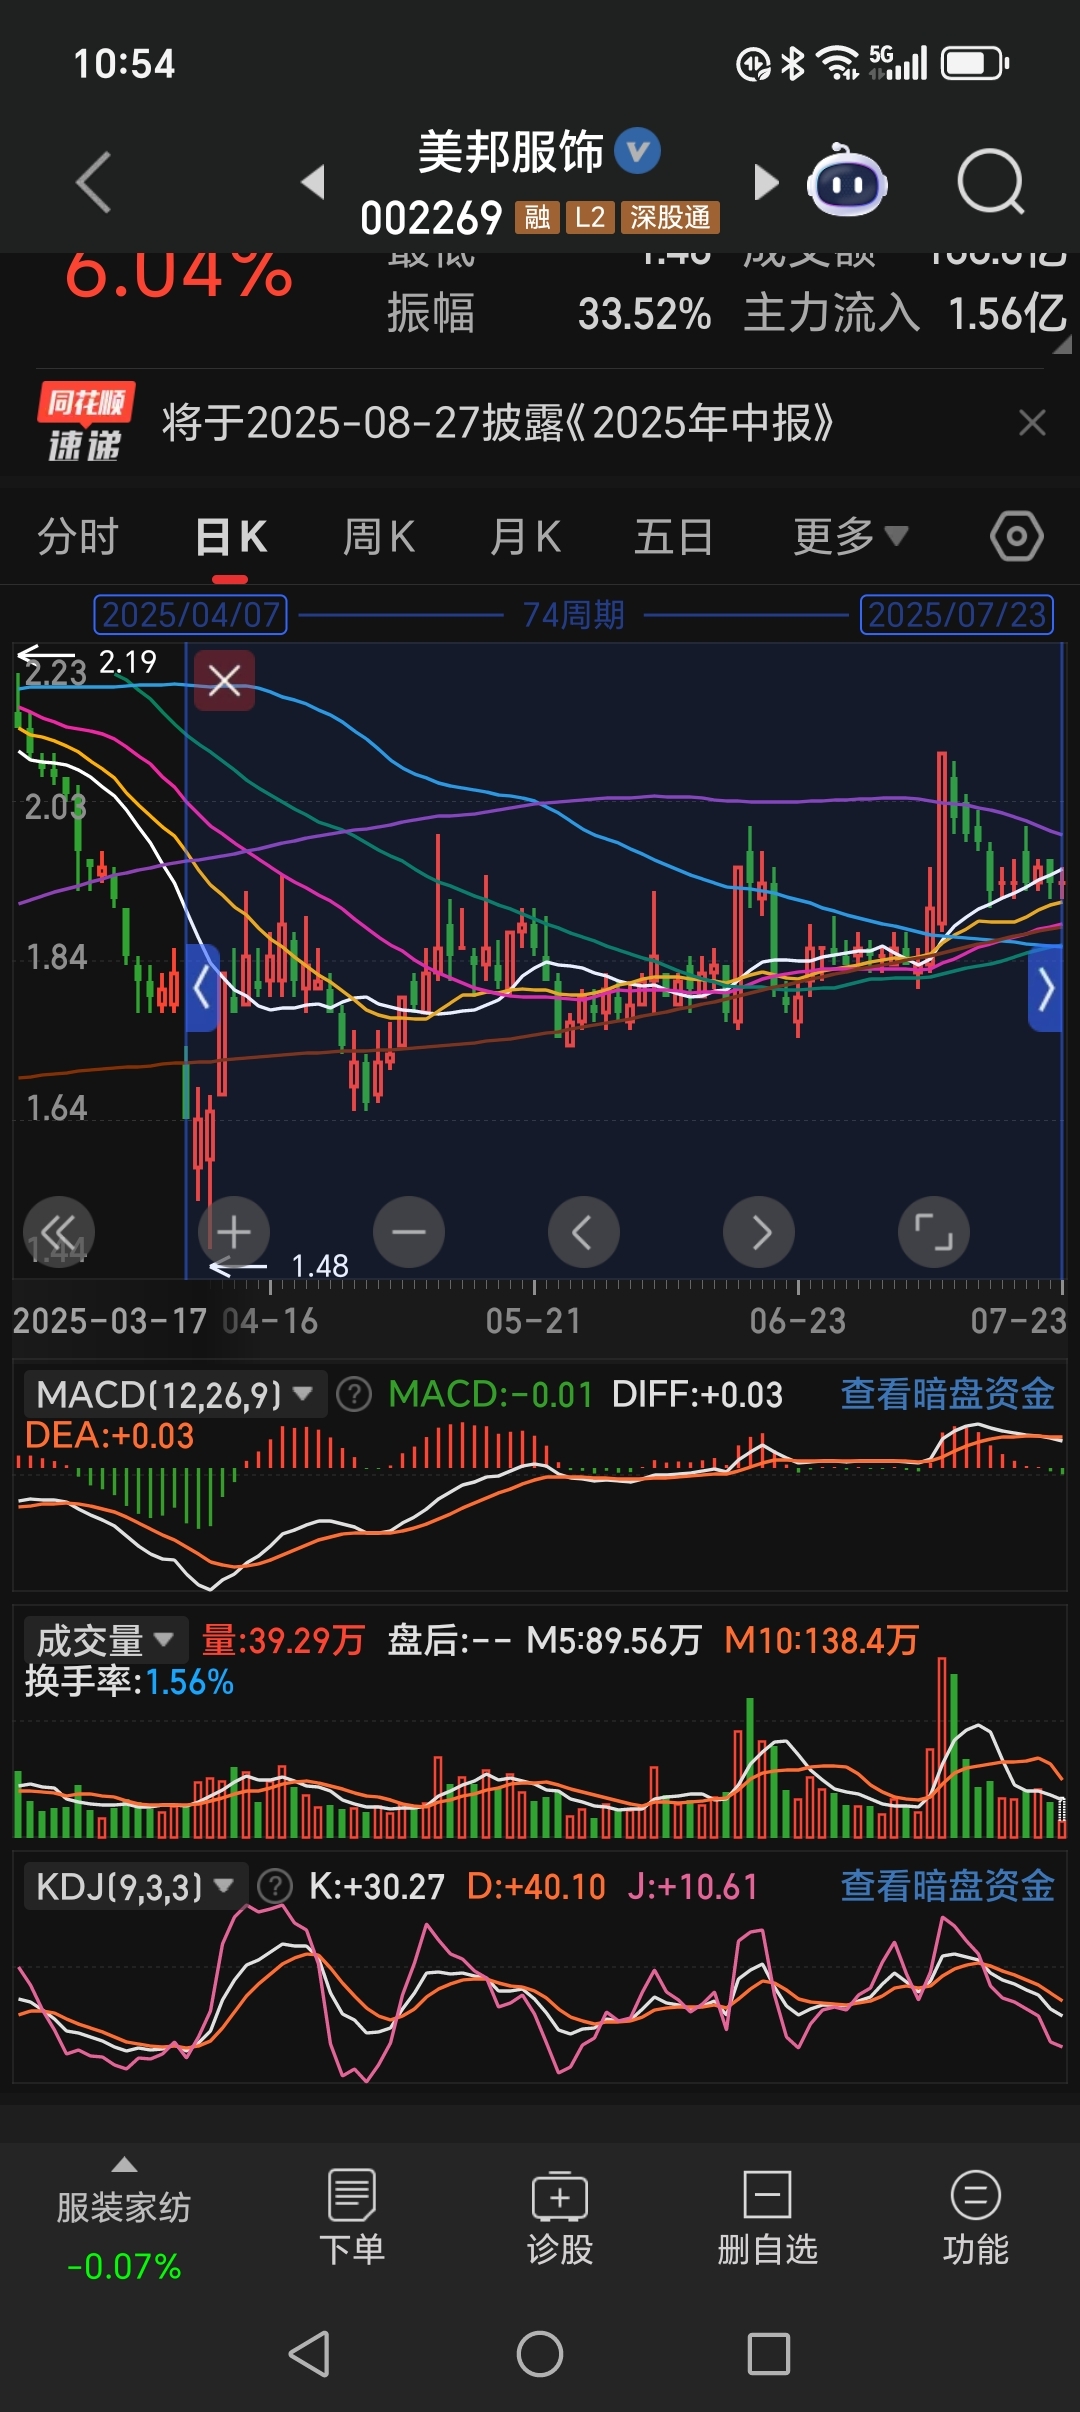Tap the start date 2025/04/07 box

pos(190,615)
